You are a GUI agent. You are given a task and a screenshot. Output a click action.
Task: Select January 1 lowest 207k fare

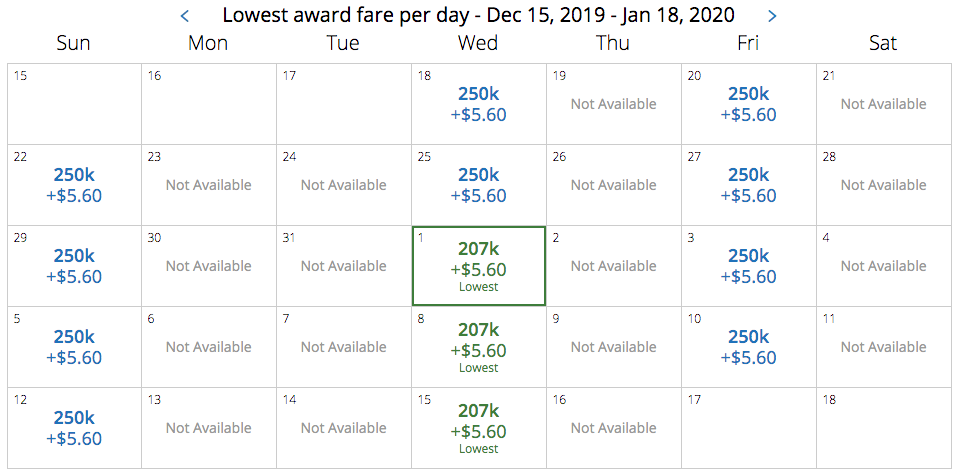point(478,266)
